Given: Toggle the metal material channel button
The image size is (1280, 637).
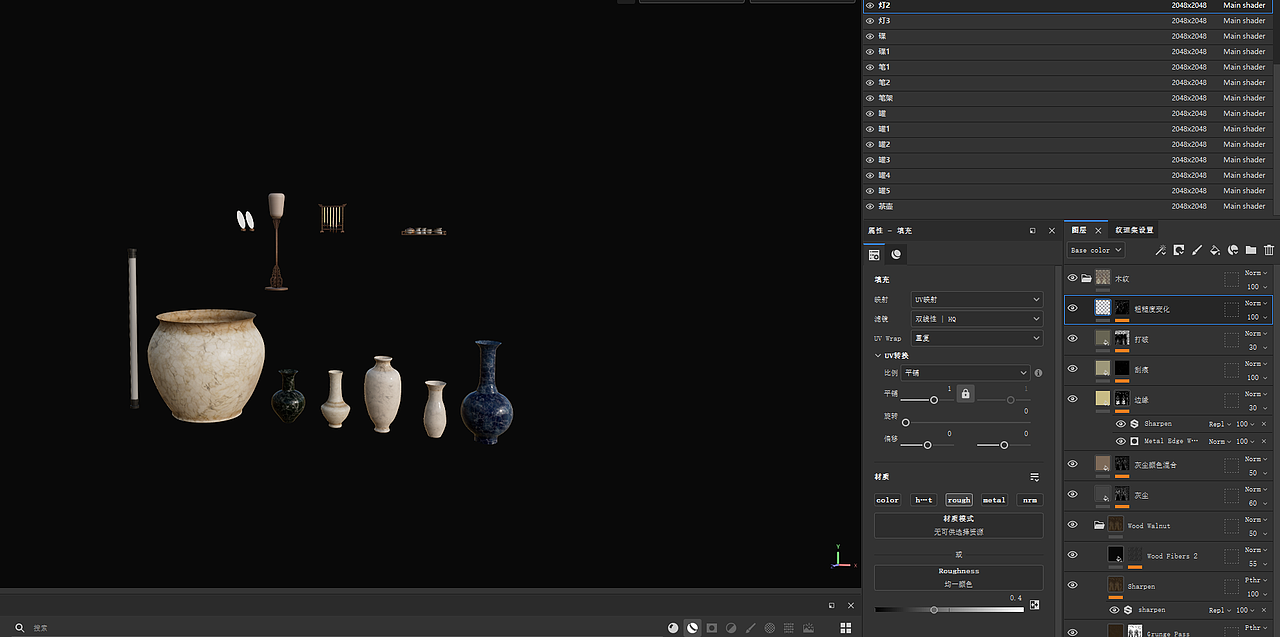Looking at the screenshot, I should (994, 500).
